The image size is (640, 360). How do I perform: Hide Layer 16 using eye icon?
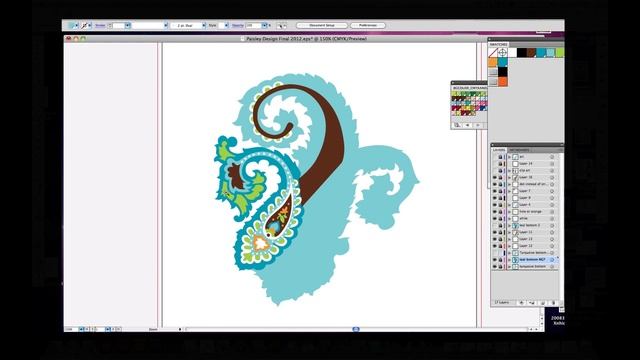[x=495, y=178]
